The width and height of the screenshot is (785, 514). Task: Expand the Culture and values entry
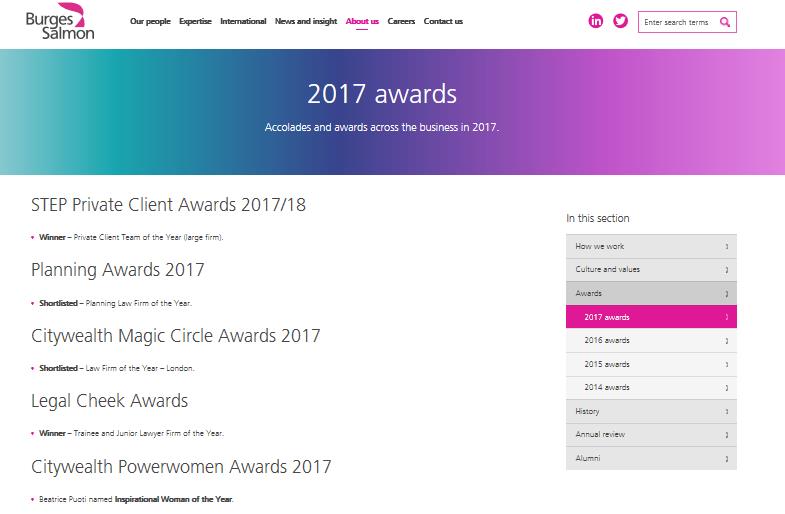pyautogui.click(x=651, y=270)
